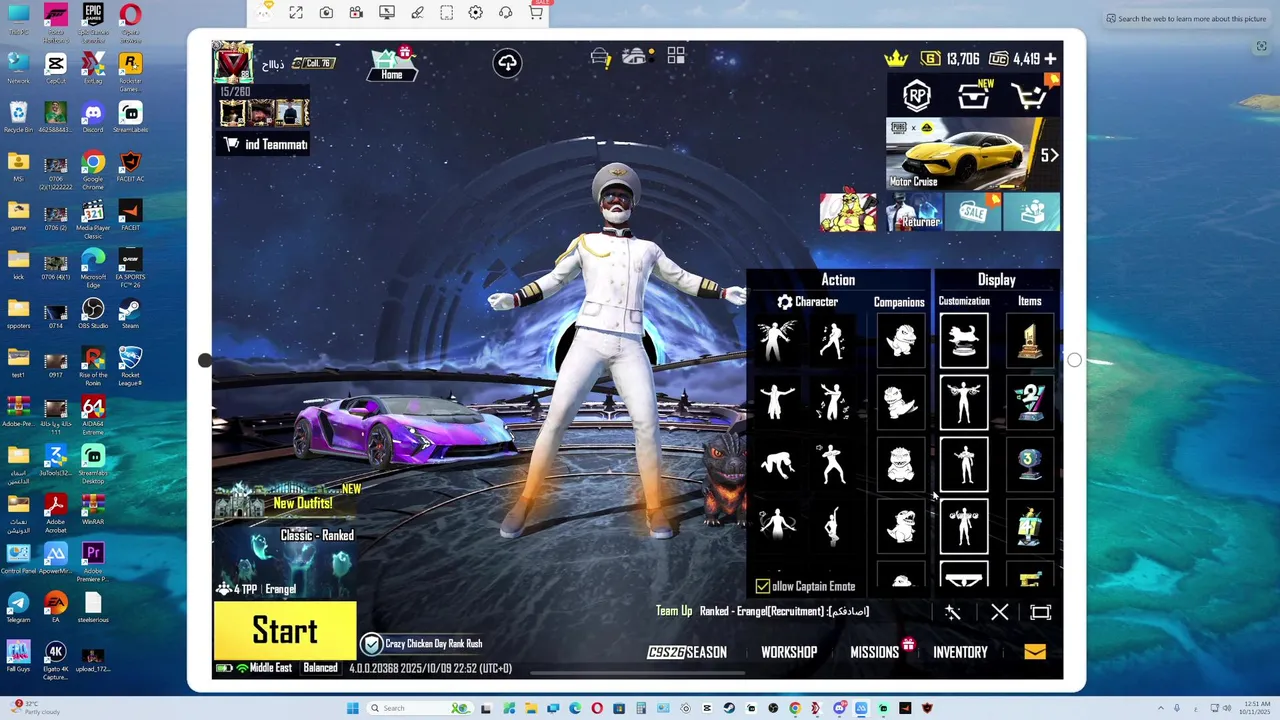Open the crate icon marked NEW
1280x720 pixels.
click(x=974, y=96)
